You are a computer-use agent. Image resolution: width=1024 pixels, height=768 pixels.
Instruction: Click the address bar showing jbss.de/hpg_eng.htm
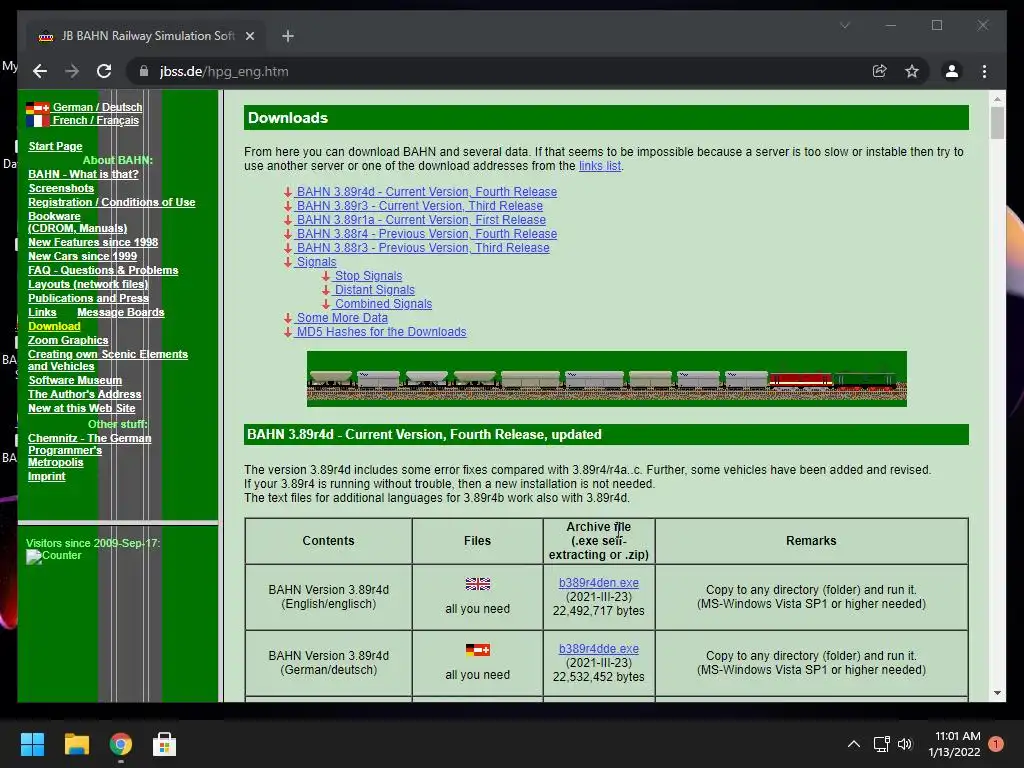503,71
